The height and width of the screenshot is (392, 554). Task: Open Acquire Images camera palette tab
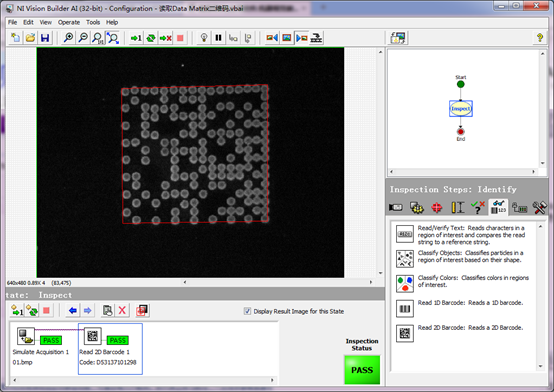(x=396, y=207)
